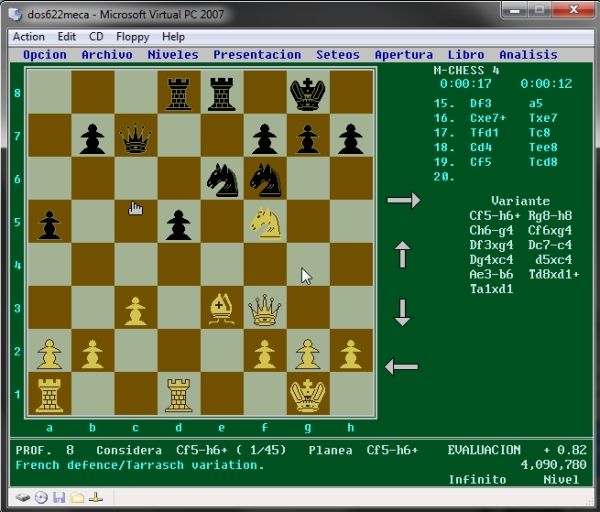Open the Apertura menu

click(x=404, y=55)
